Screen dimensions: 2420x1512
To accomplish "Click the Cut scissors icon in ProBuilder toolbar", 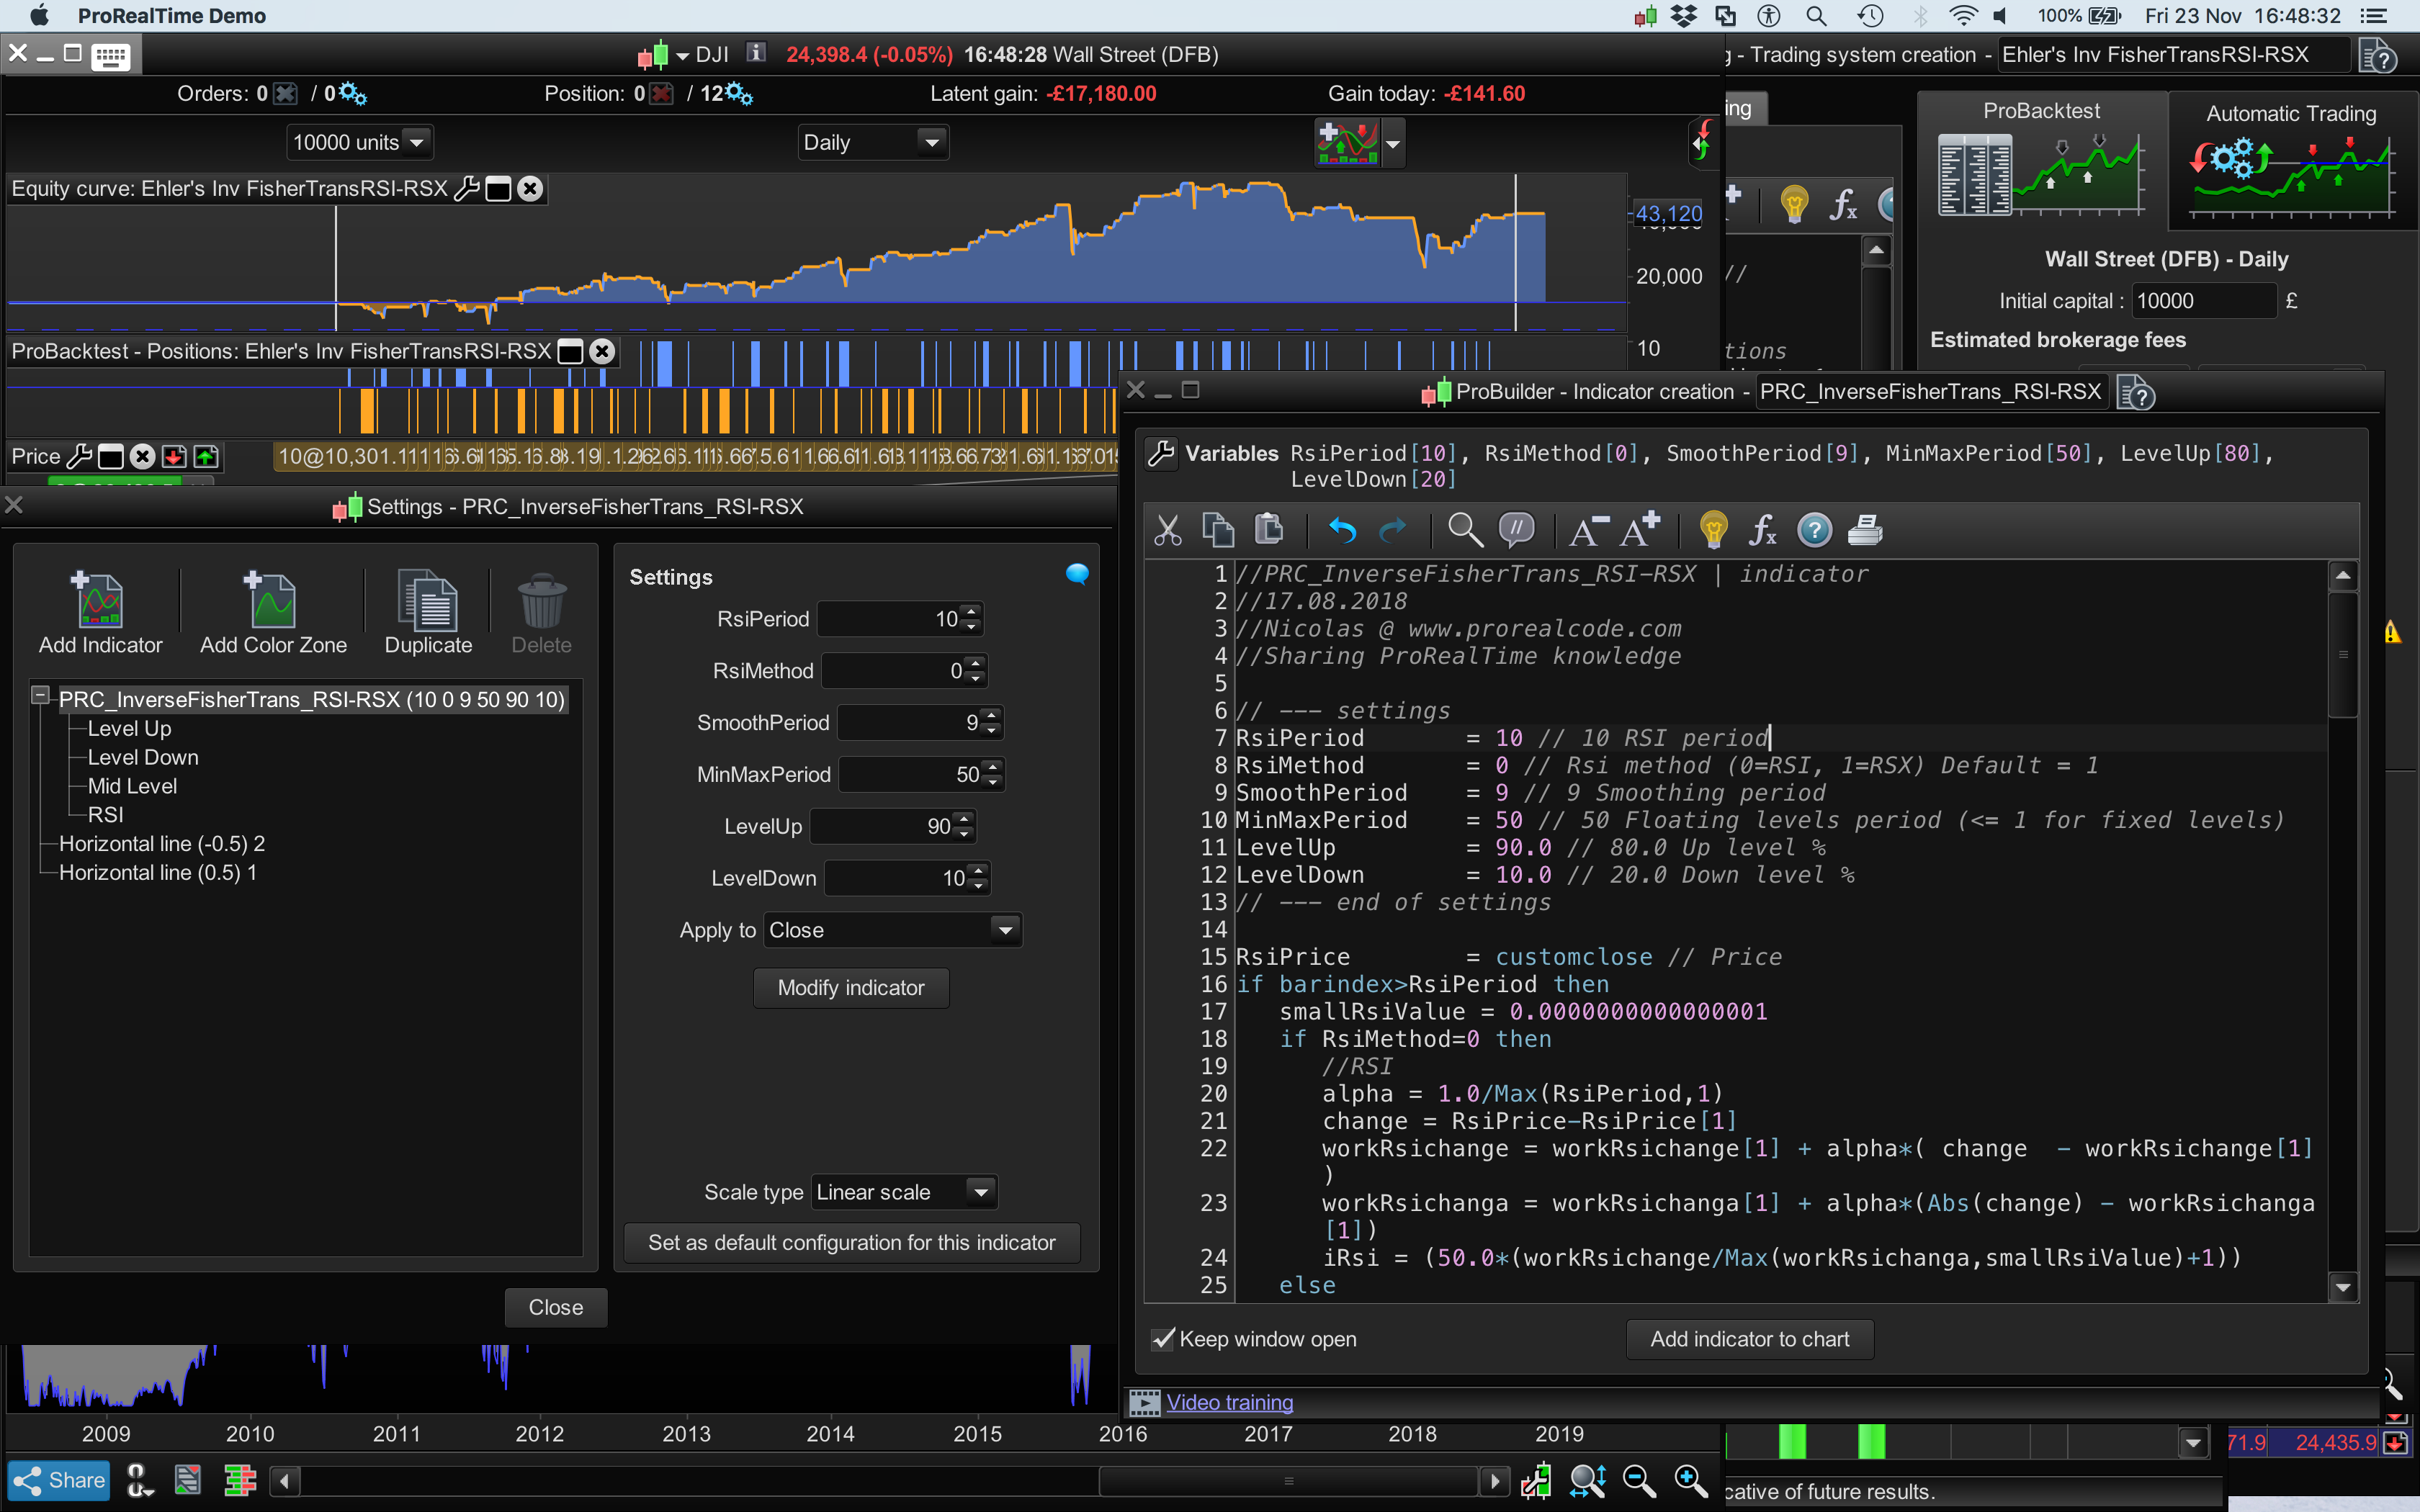I will 1167,530.
